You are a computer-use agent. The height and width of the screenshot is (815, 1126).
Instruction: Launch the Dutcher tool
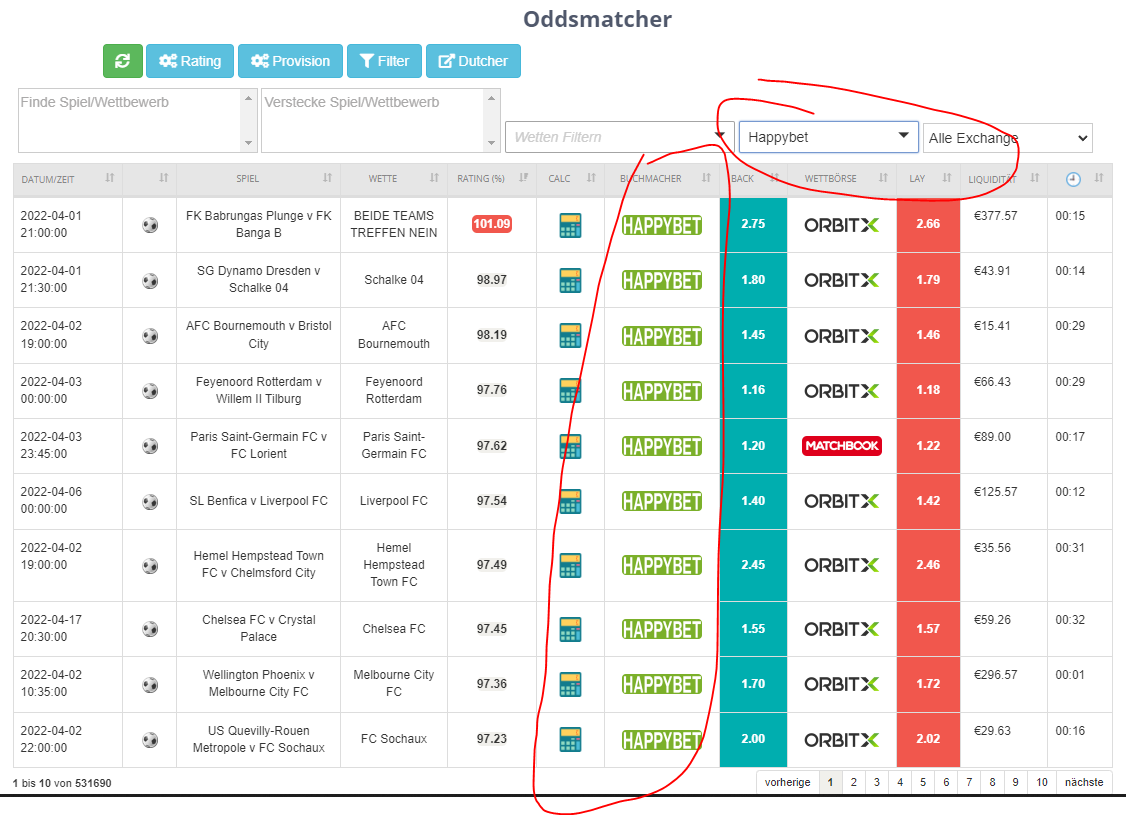click(x=473, y=61)
